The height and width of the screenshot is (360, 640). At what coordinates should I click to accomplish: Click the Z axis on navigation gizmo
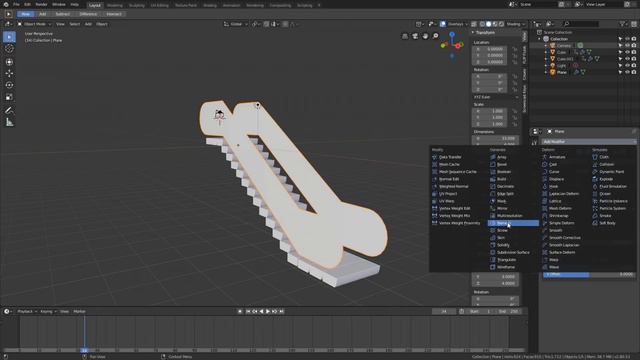click(452, 35)
